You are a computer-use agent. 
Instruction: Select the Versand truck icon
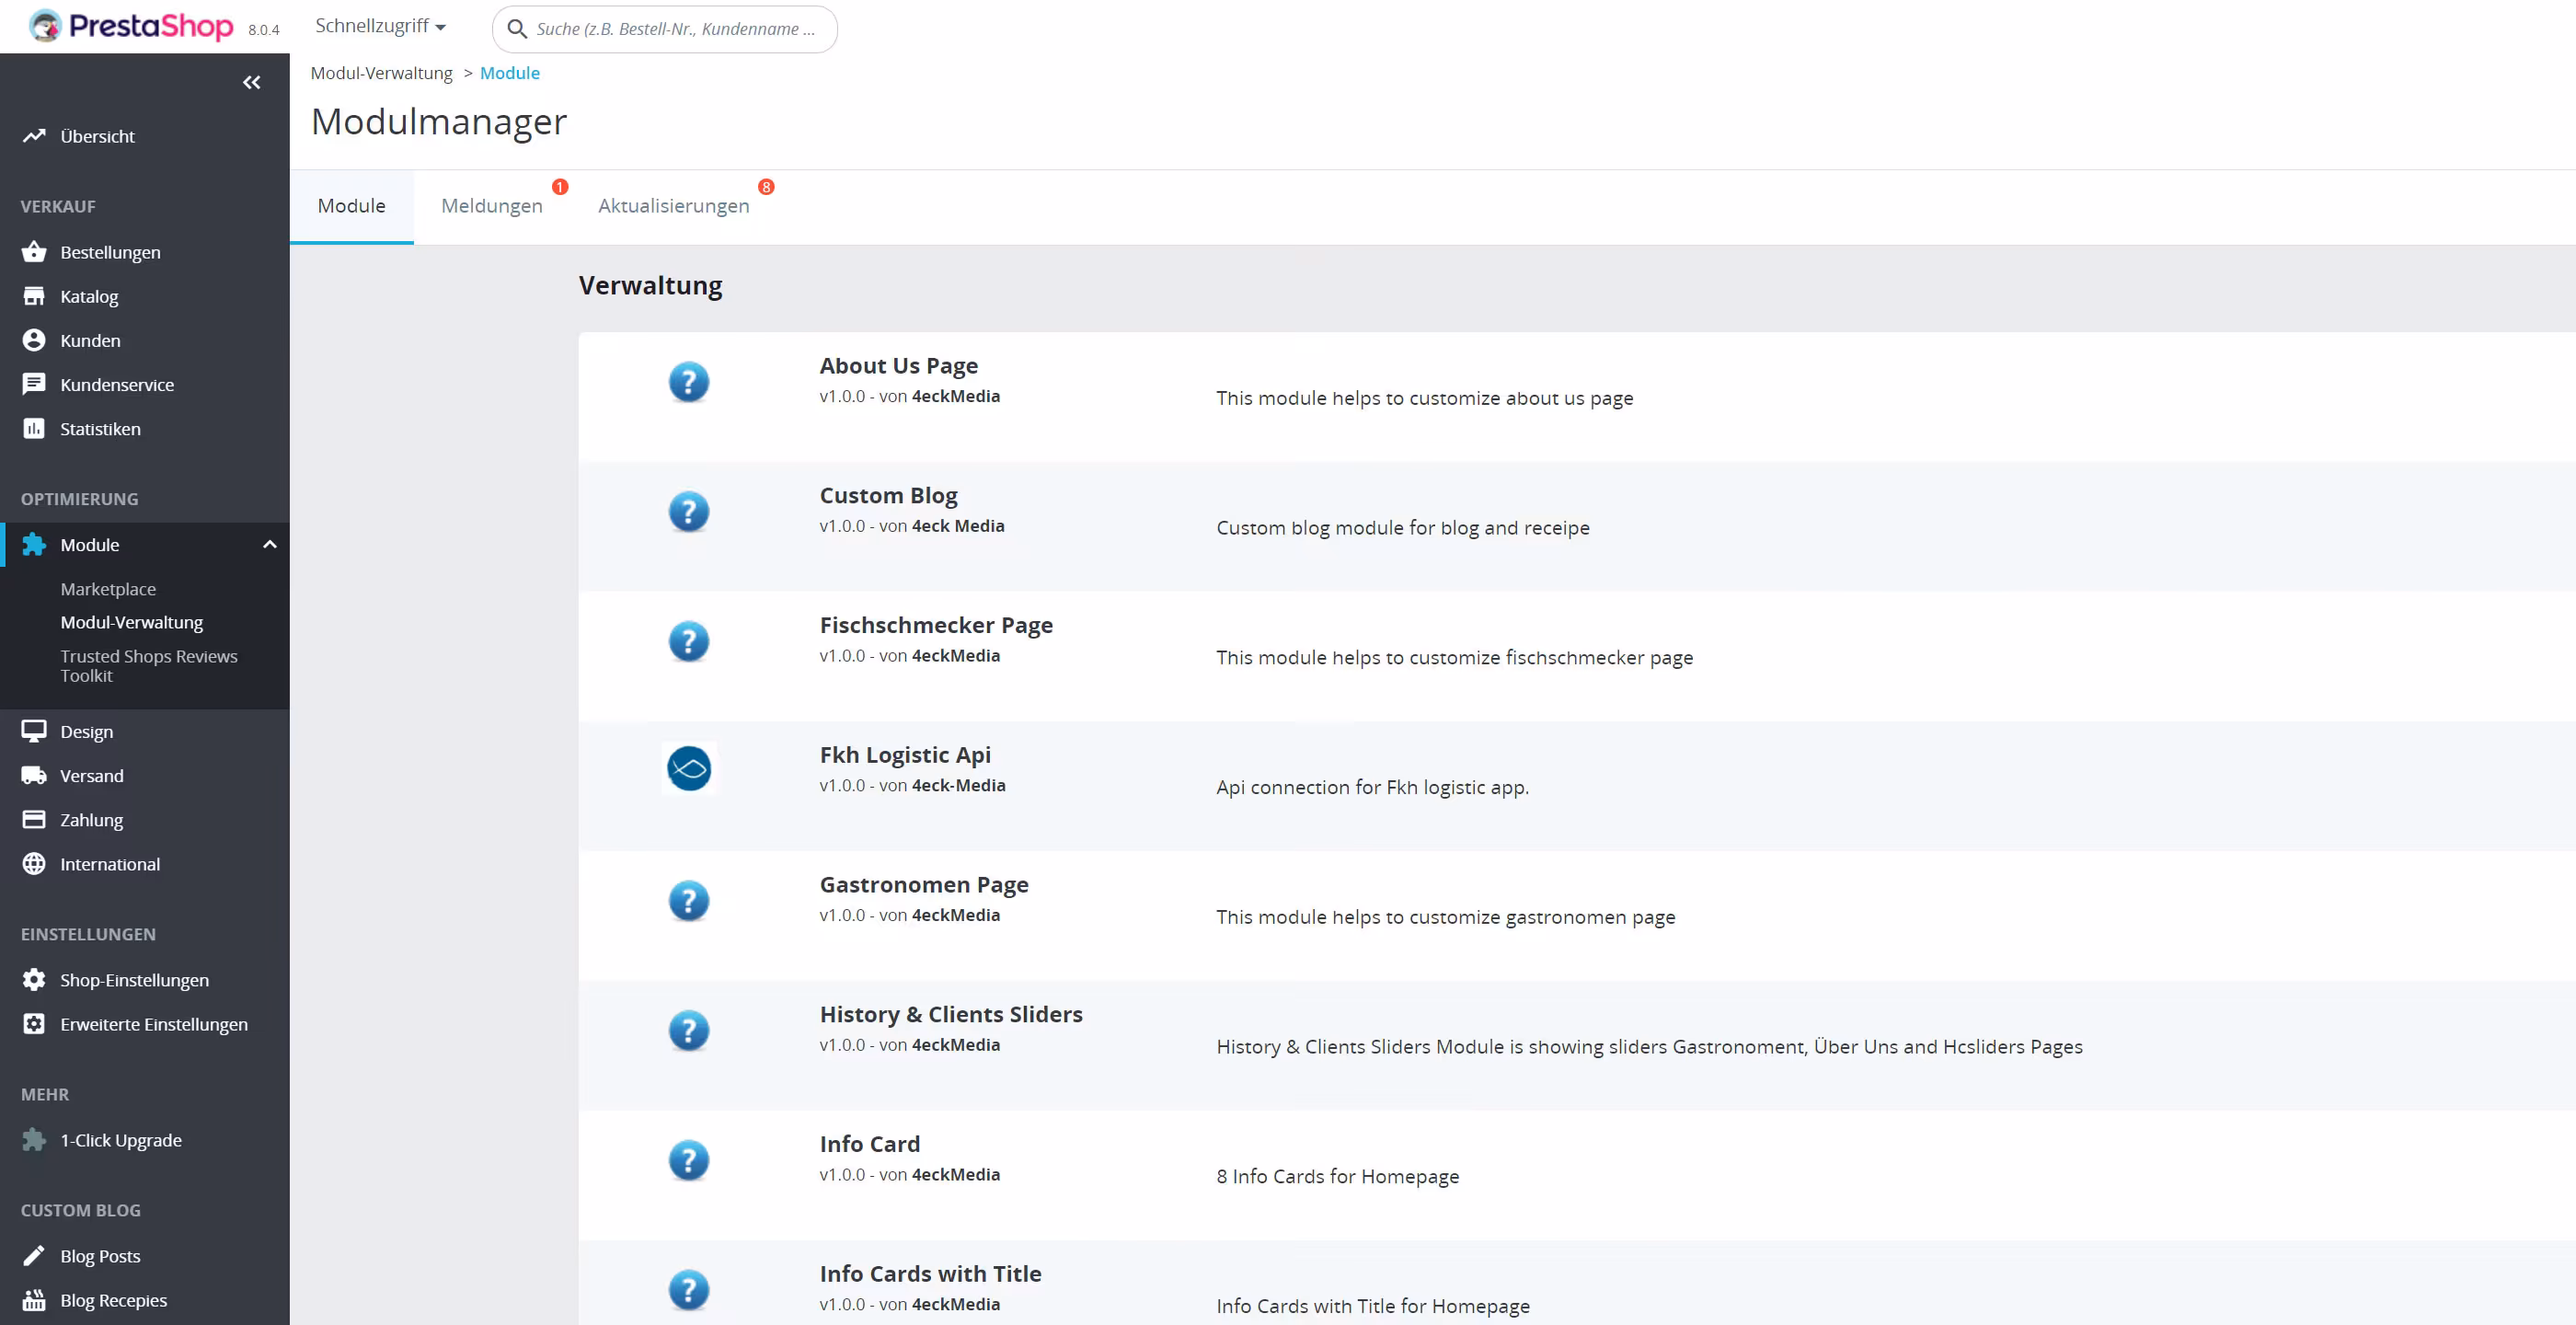pos(34,775)
